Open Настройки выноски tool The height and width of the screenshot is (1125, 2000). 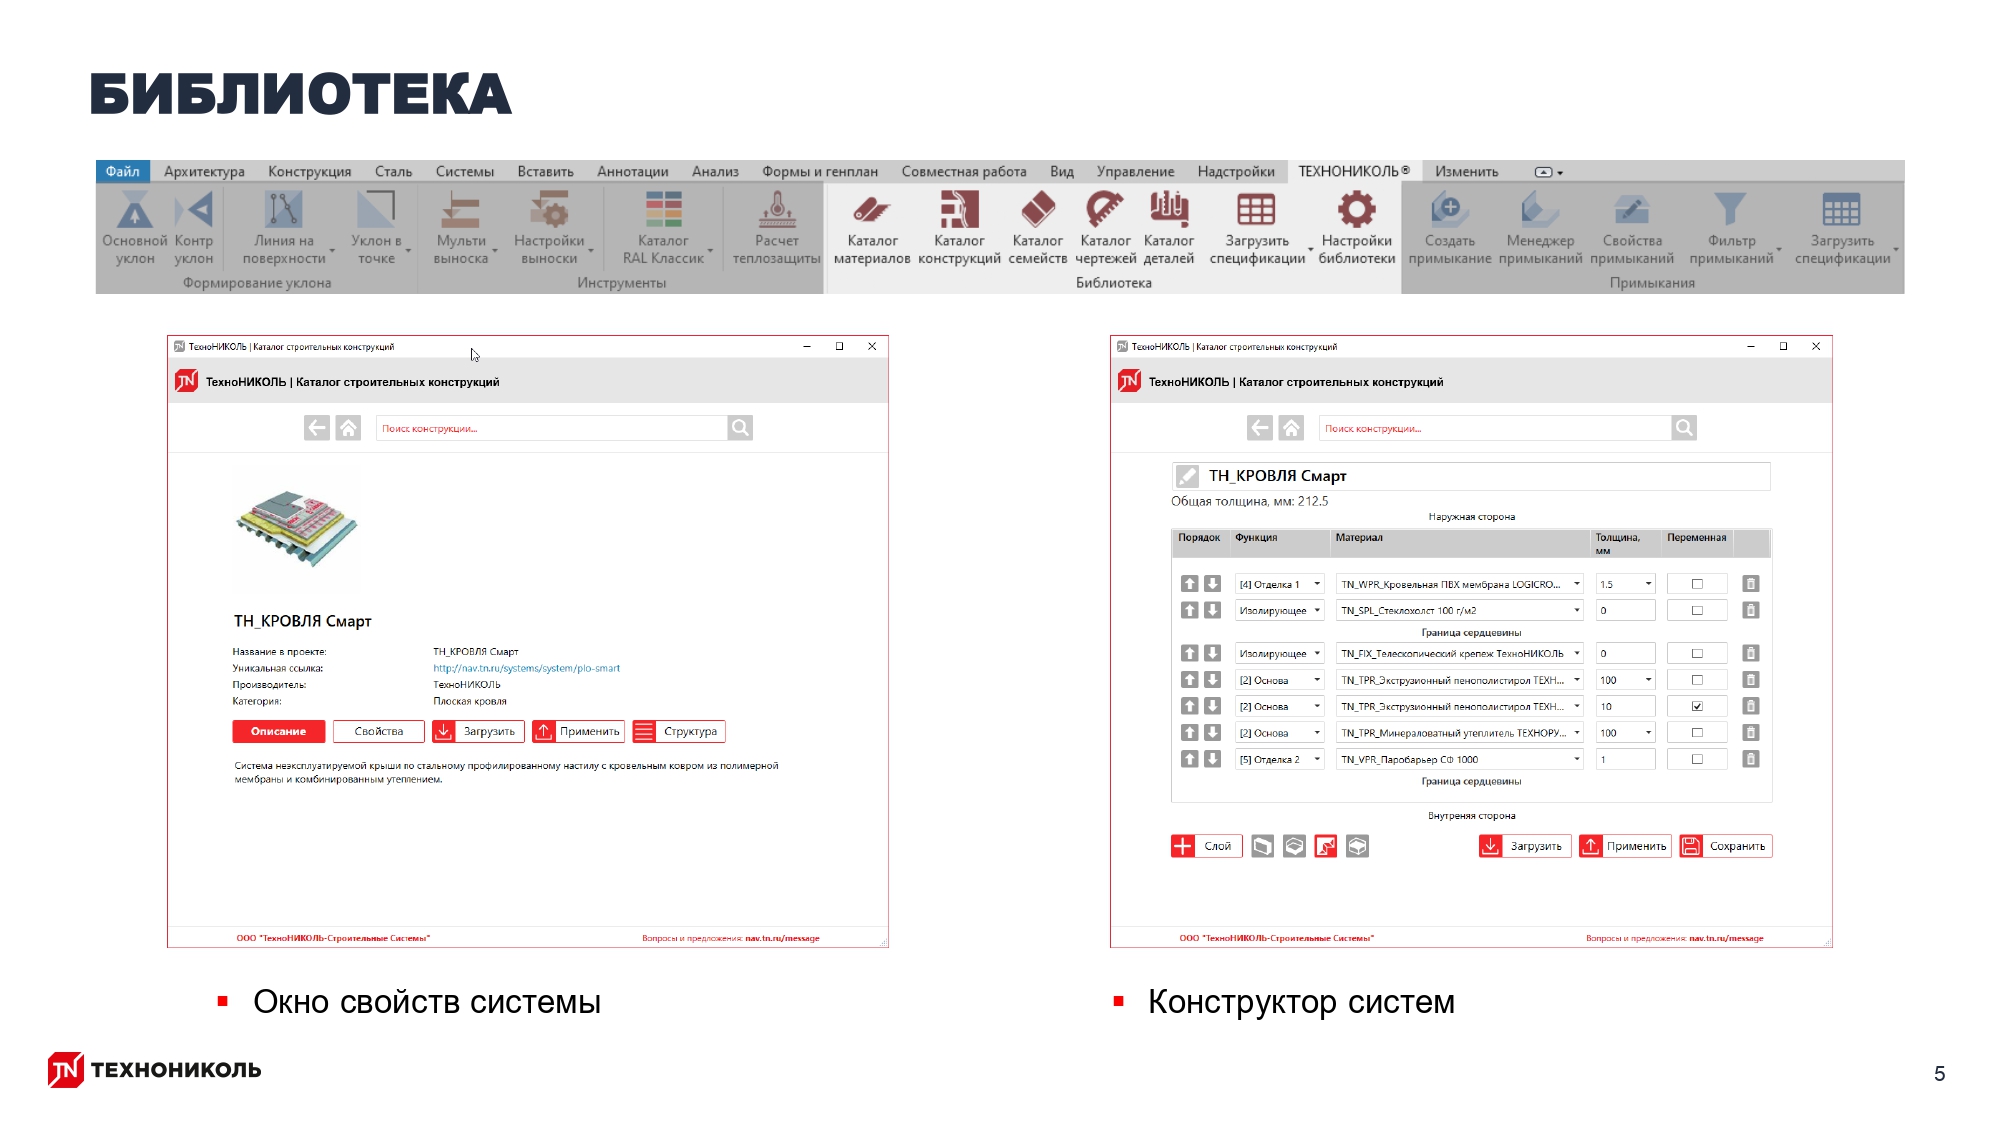[549, 228]
